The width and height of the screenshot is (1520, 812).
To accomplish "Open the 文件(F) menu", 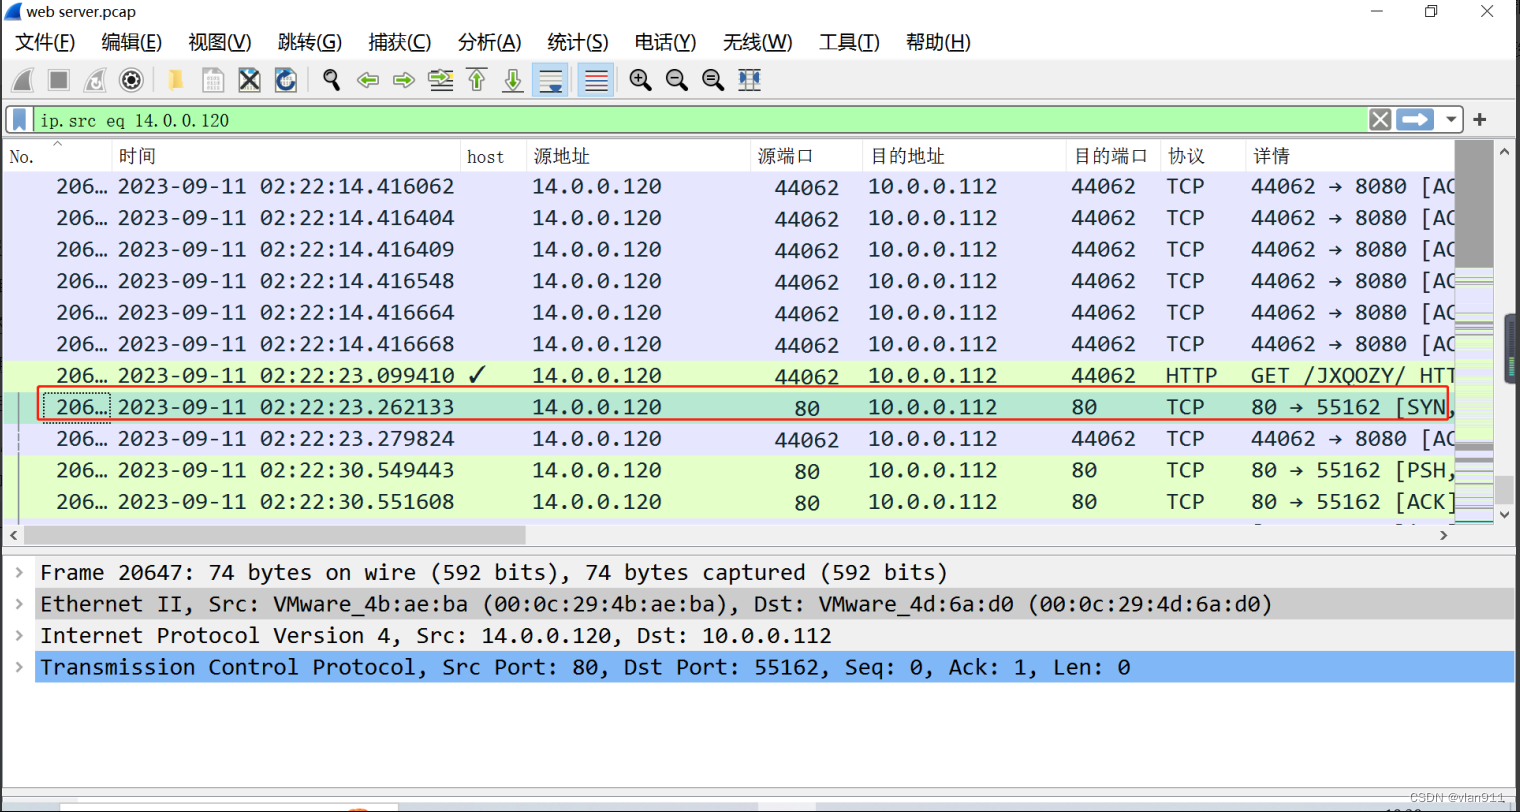I will click(x=45, y=42).
